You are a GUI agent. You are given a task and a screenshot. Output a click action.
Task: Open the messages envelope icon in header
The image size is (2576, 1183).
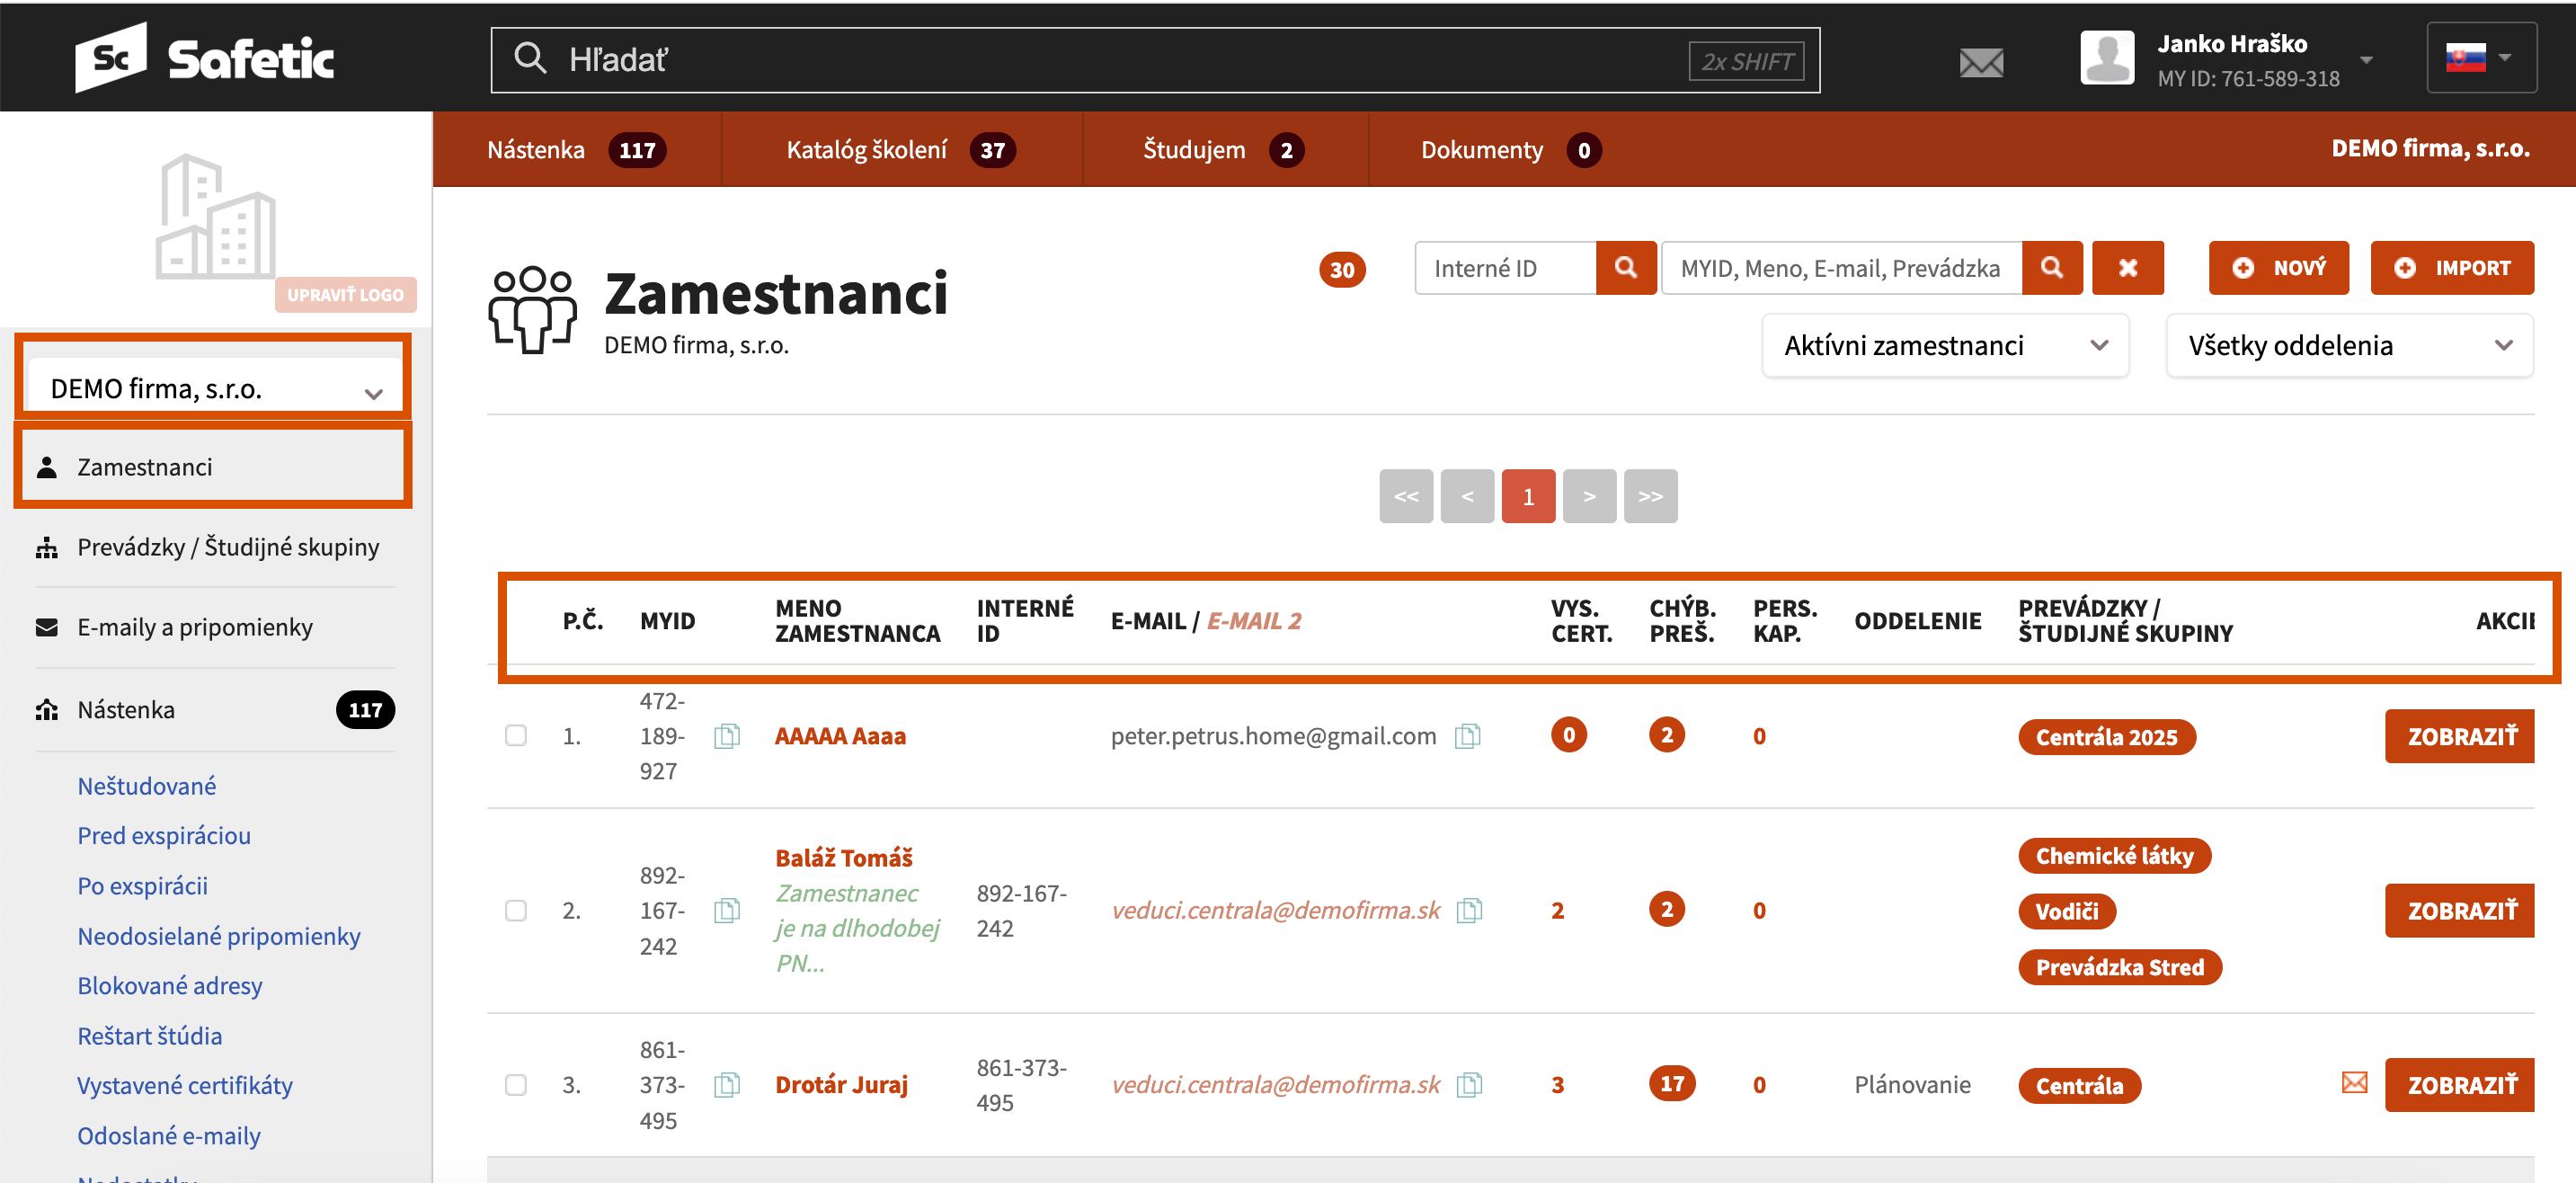pyautogui.click(x=1981, y=63)
